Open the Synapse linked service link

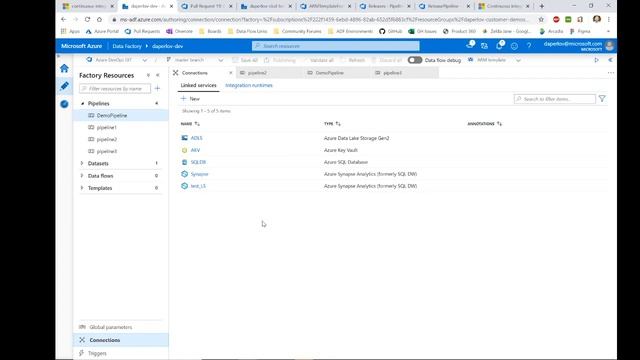[200, 174]
